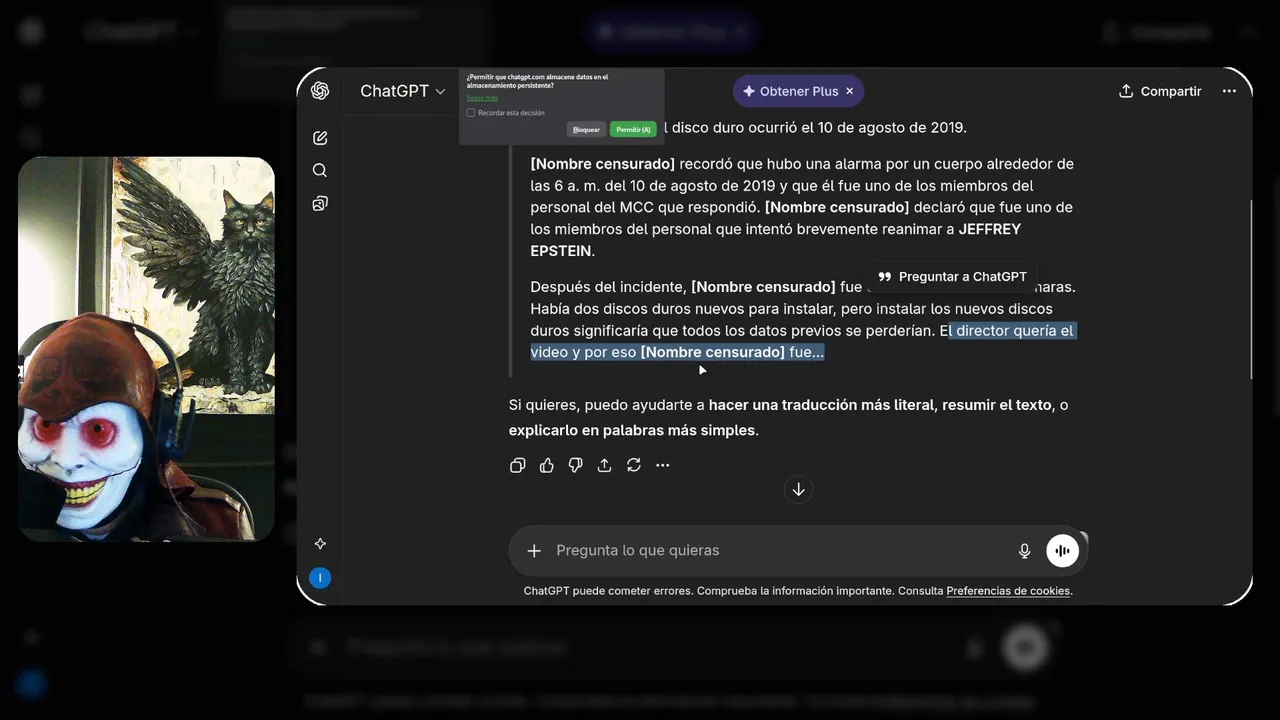Viewport: 1280px width, 720px height.
Task: Open the blue user profile avatar
Action: (320, 578)
